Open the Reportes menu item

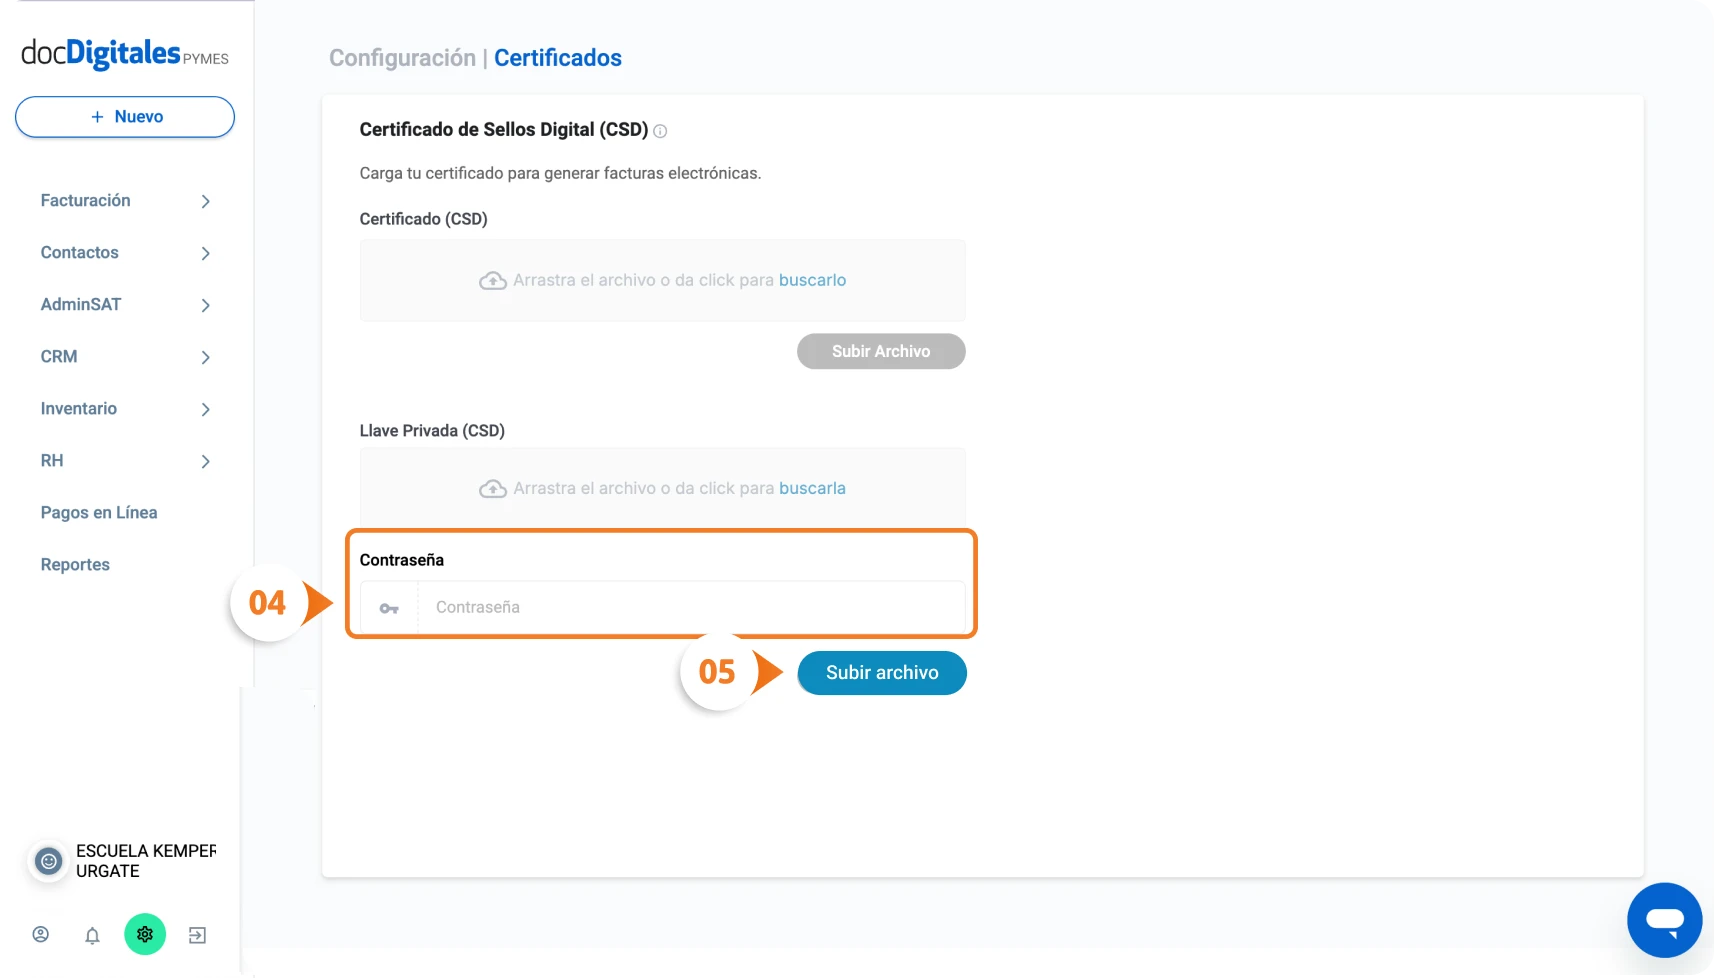point(75,565)
